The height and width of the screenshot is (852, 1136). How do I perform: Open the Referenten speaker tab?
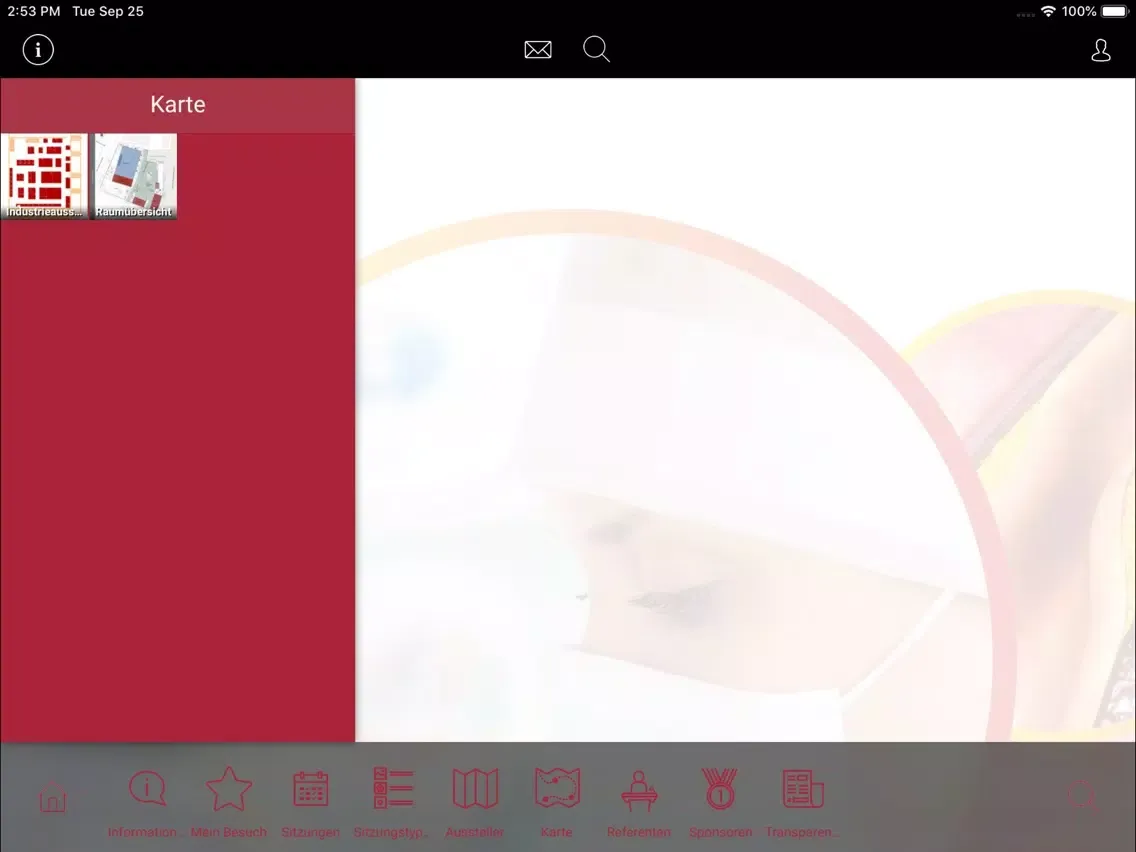pyautogui.click(x=638, y=803)
